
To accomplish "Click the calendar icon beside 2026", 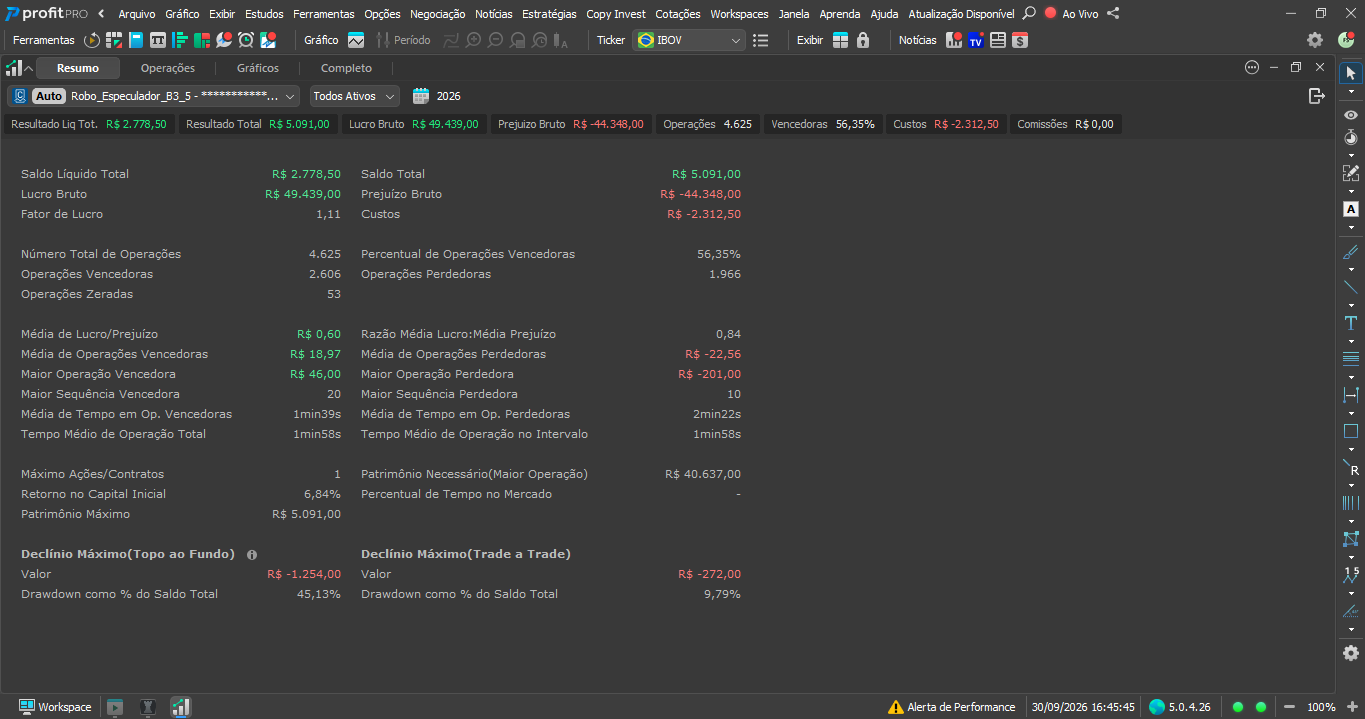I will pos(421,96).
